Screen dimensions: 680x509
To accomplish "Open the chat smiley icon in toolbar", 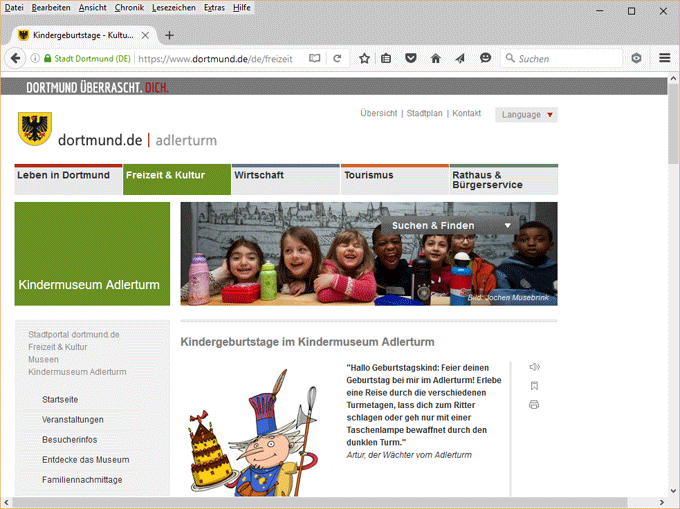I will tap(485, 58).
